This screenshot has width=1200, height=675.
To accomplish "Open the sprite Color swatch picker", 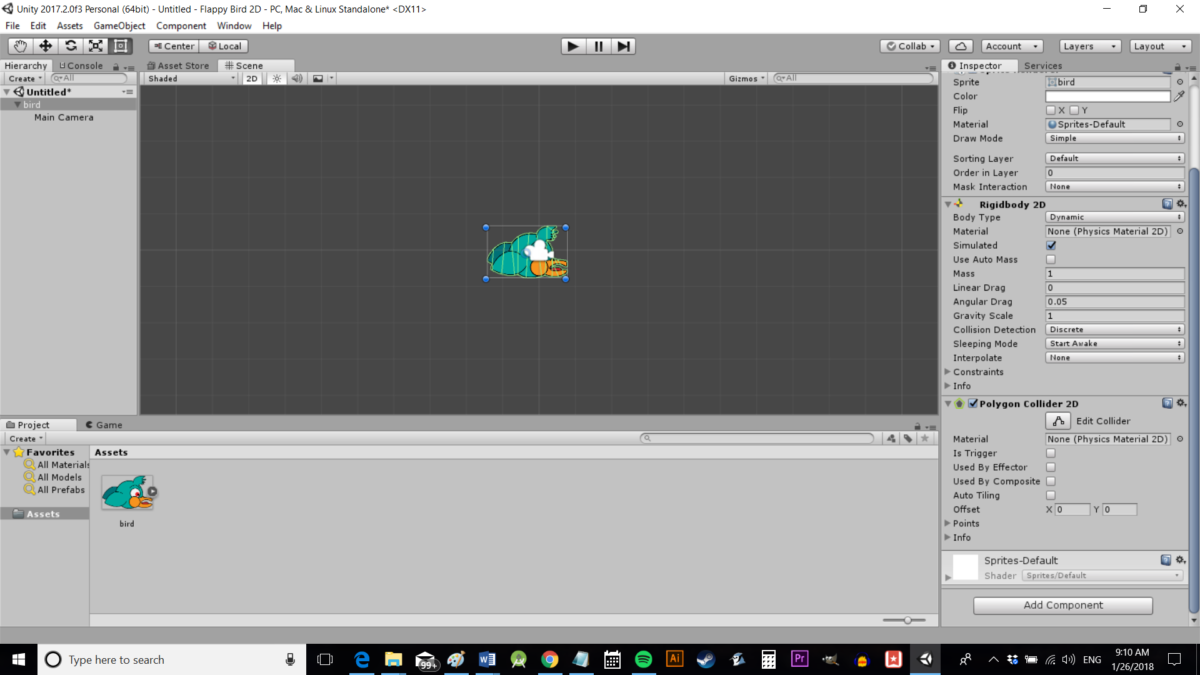I will coord(1107,96).
